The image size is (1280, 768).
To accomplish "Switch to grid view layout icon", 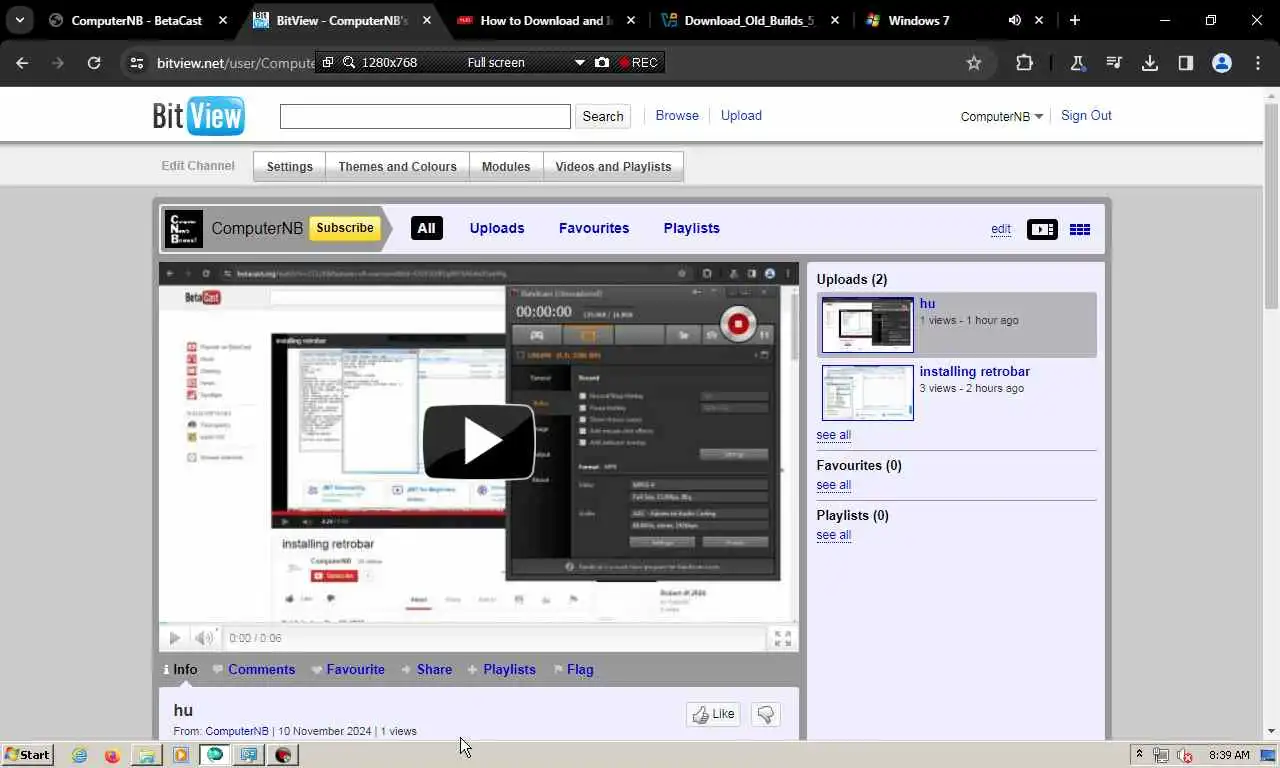I will point(1080,229).
